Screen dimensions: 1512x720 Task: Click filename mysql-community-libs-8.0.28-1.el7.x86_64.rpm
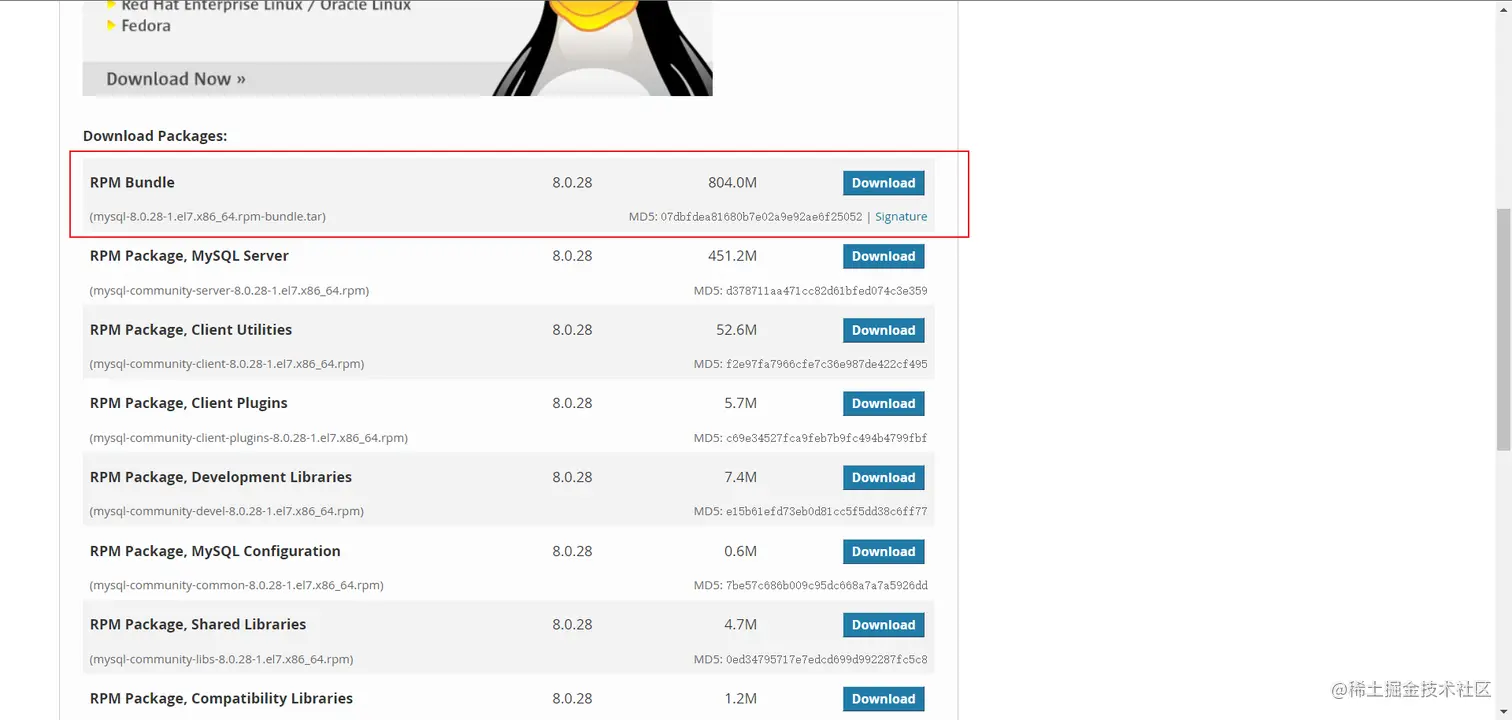point(221,659)
